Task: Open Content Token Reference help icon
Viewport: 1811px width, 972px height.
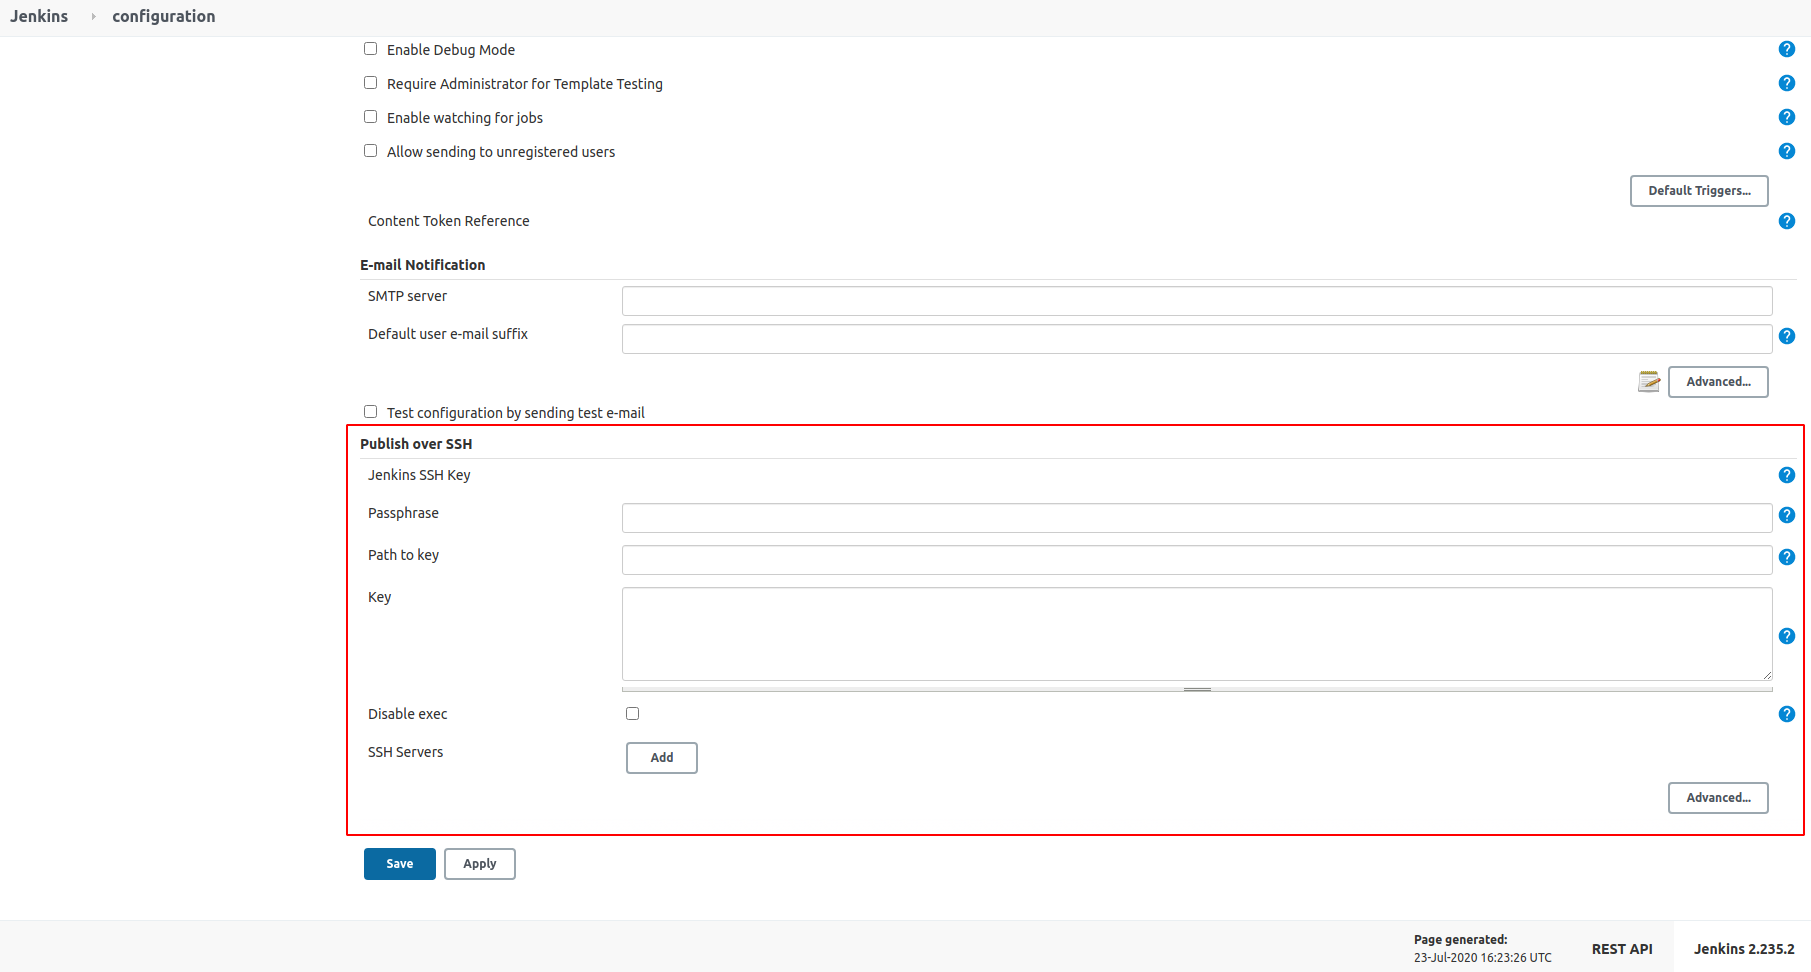Action: tap(1786, 221)
